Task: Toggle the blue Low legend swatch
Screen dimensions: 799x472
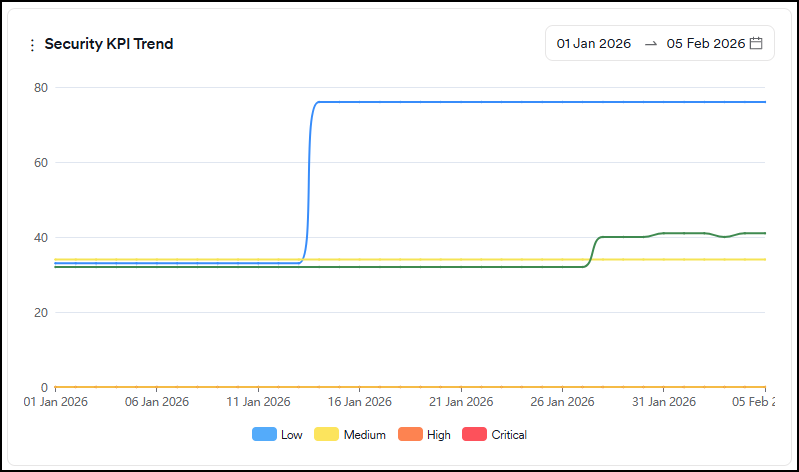Action: (264, 435)
